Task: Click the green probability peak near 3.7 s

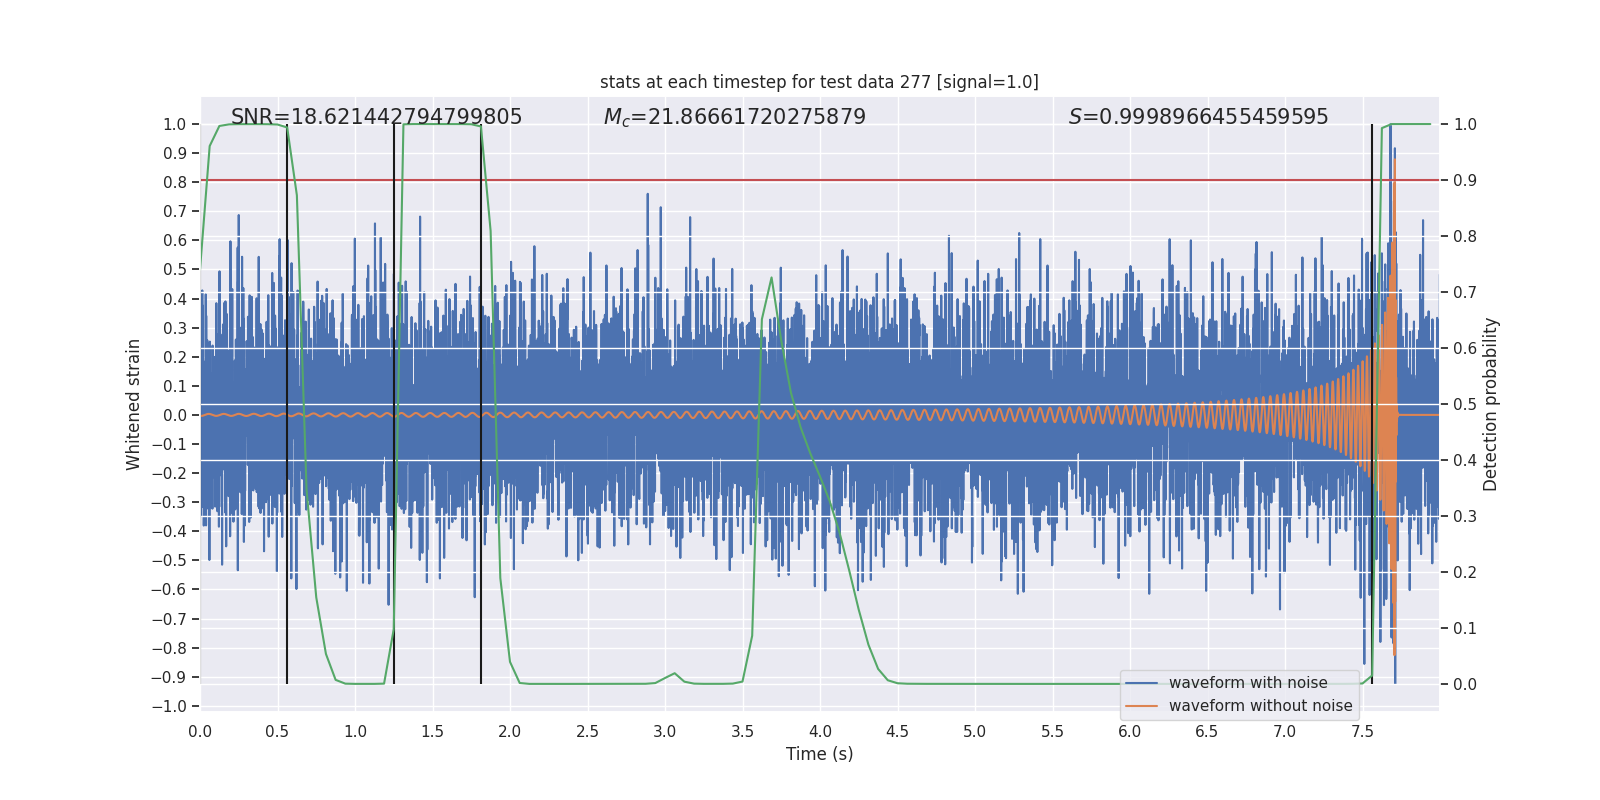Action: (772, 279)
